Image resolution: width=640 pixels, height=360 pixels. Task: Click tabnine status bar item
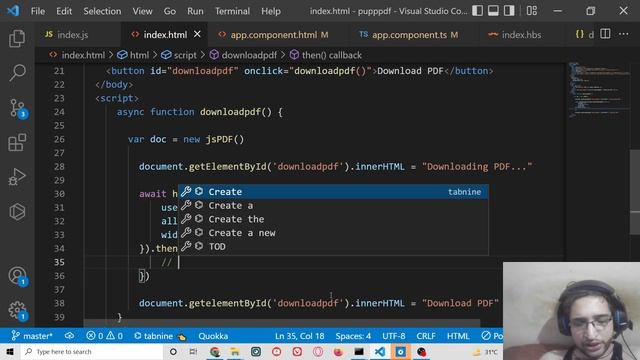[160, 336]
